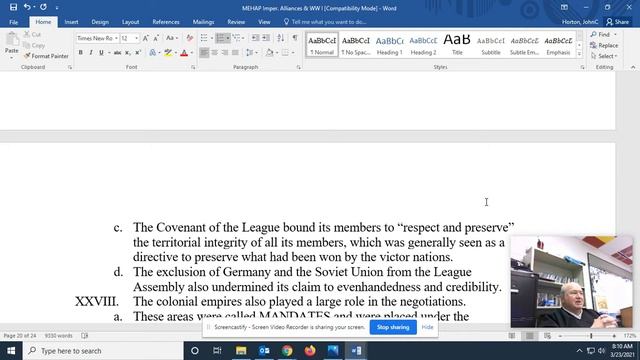Switch to the Layout tab
Viewport: 640px width, 360px height.
coord(130,22)
